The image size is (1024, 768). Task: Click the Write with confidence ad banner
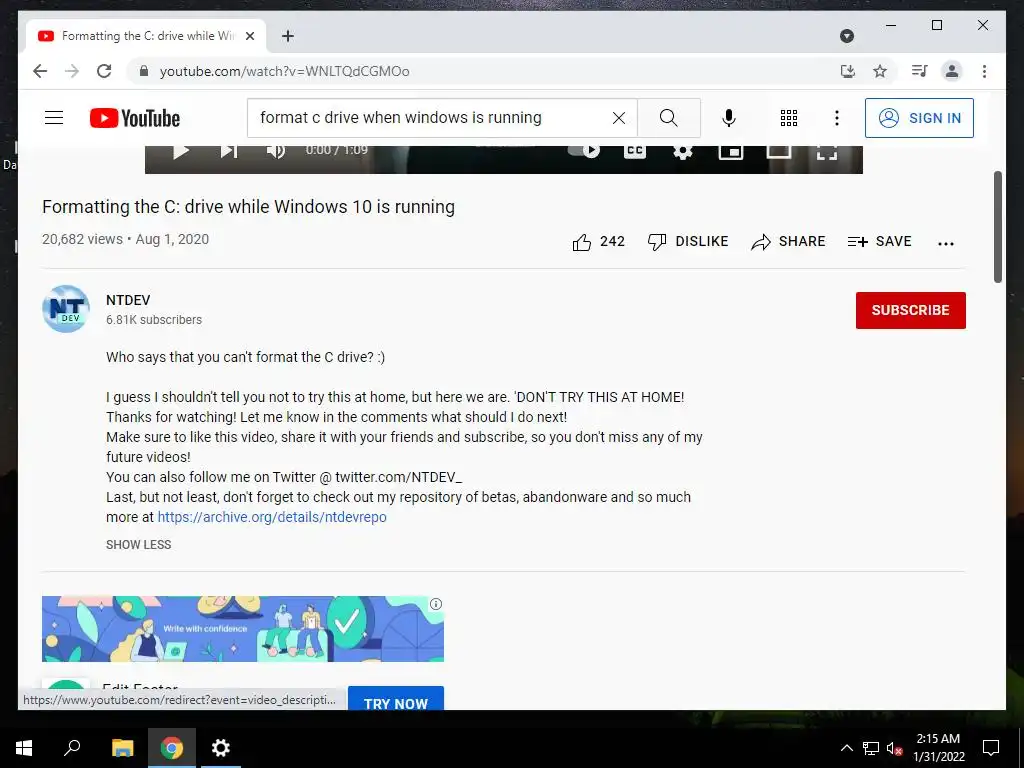(243, 629)
